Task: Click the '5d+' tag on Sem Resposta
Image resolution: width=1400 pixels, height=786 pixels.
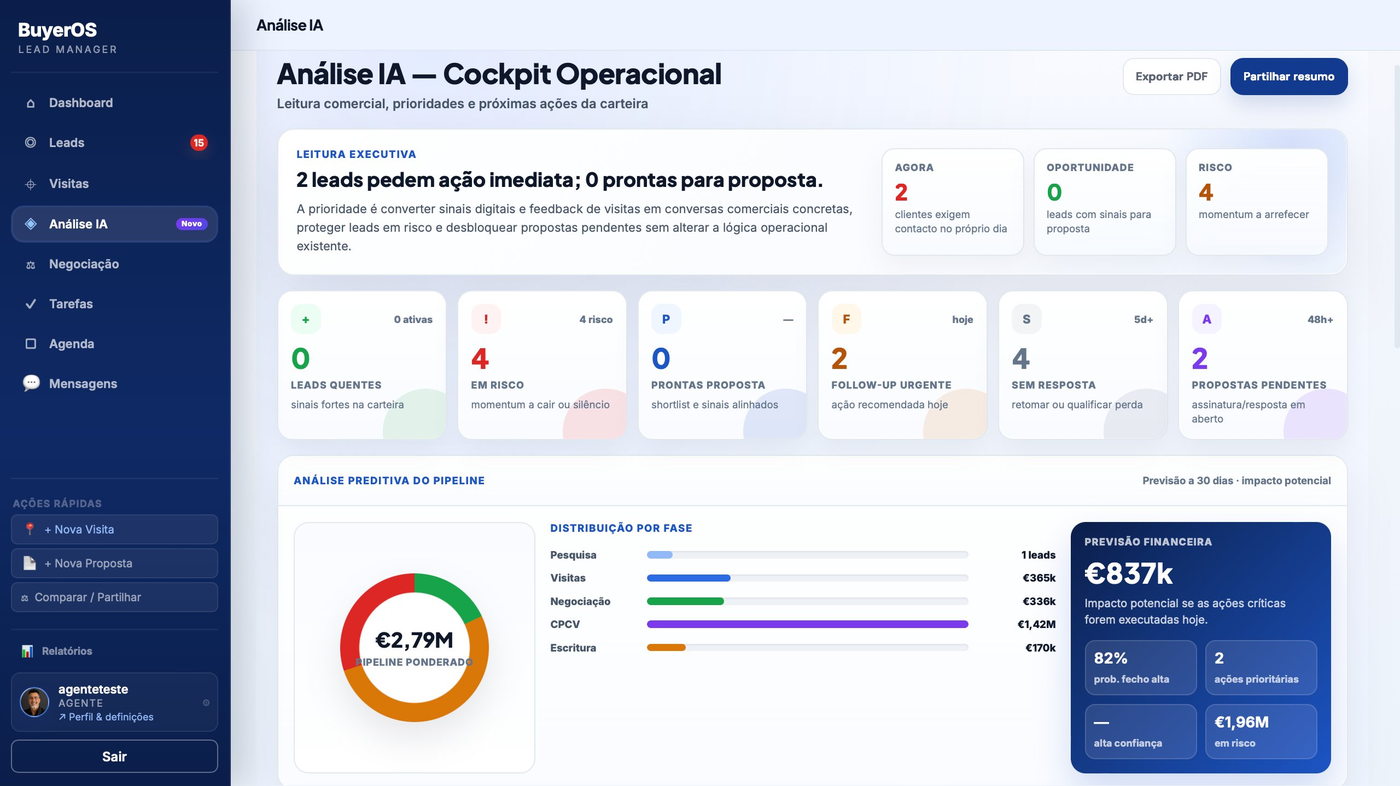Action: 1143,320
